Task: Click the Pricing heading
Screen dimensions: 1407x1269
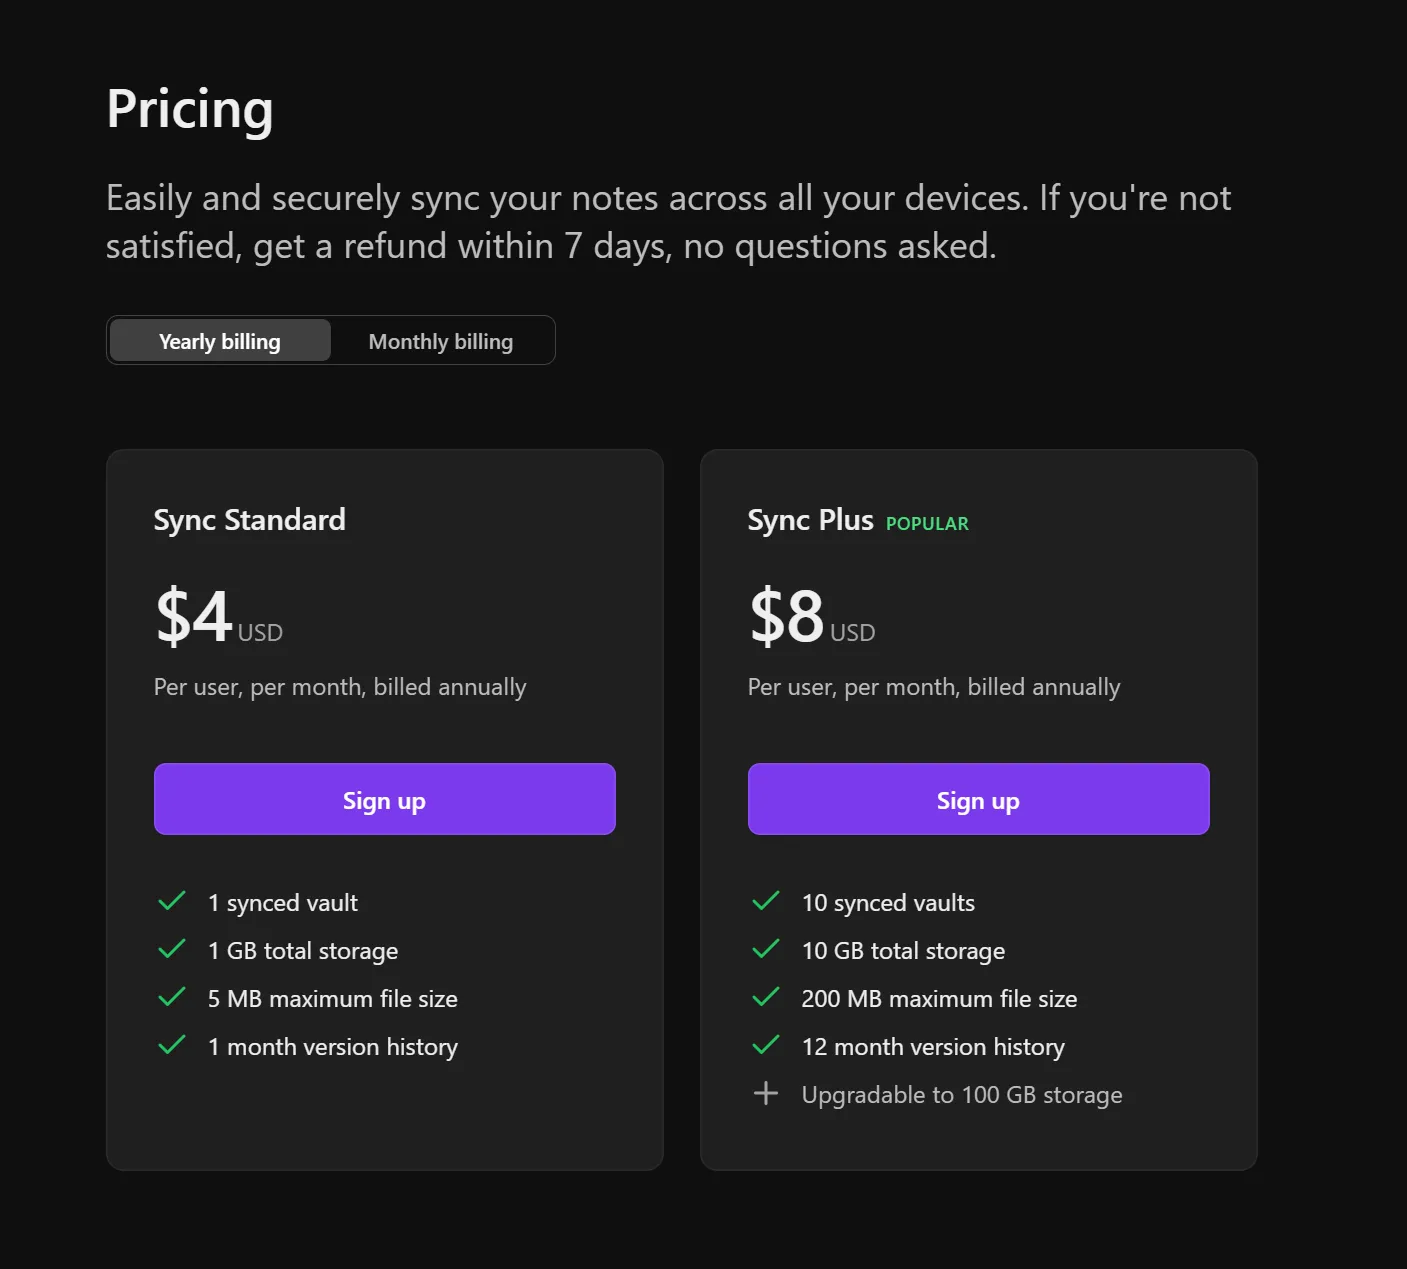Action: 190,109
